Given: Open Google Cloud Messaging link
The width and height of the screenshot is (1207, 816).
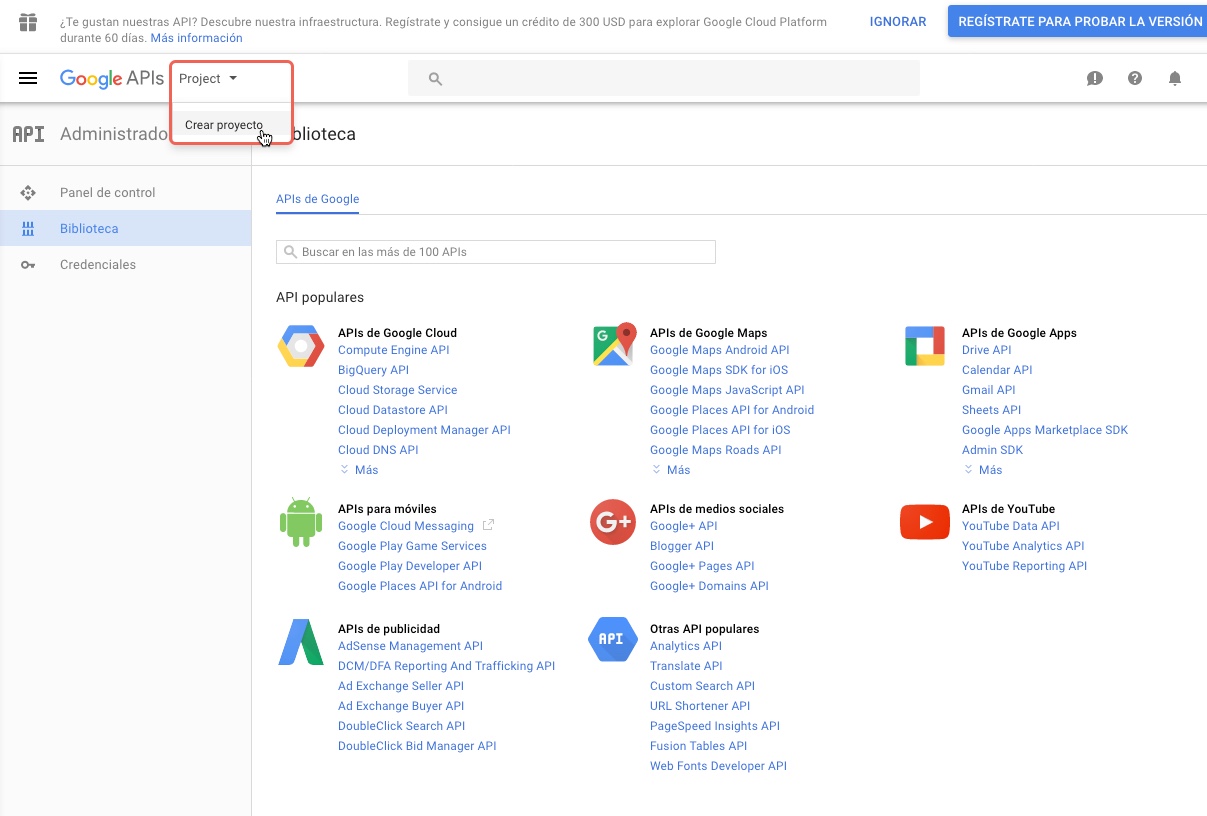Looking at the screenshot, I should (406, 526).
